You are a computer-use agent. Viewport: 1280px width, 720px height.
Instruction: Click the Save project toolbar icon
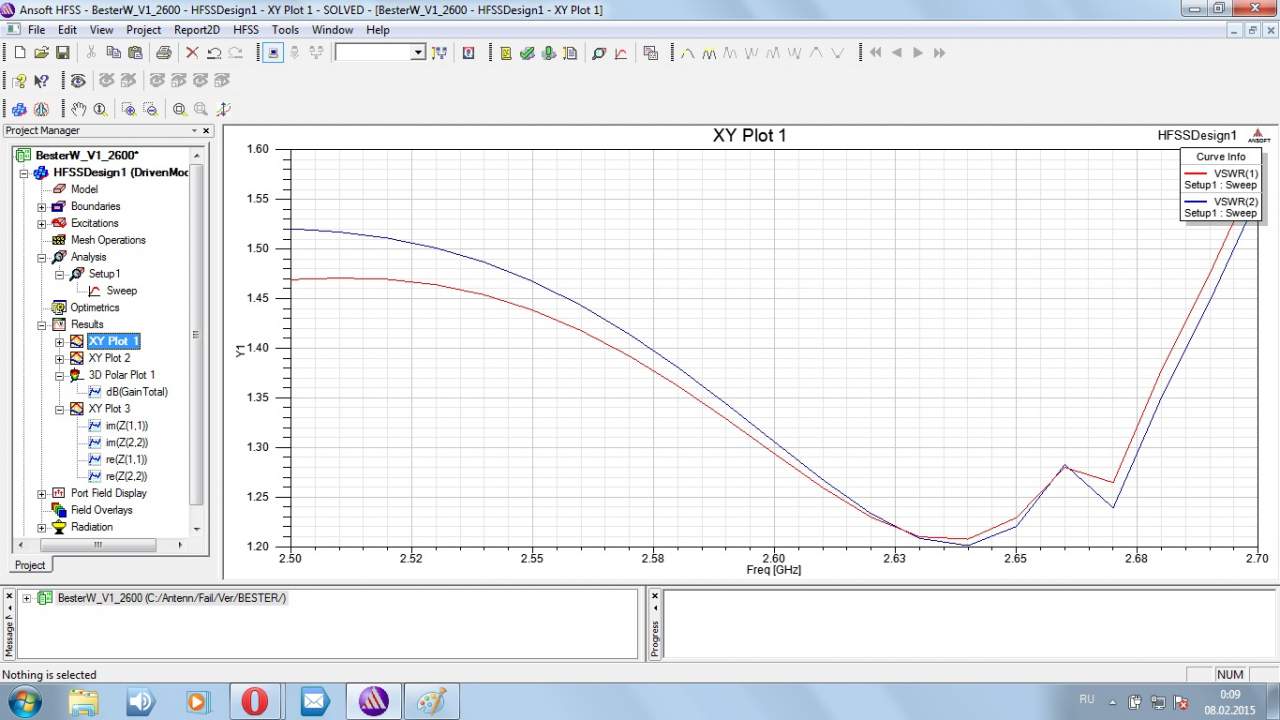[62, 53]
